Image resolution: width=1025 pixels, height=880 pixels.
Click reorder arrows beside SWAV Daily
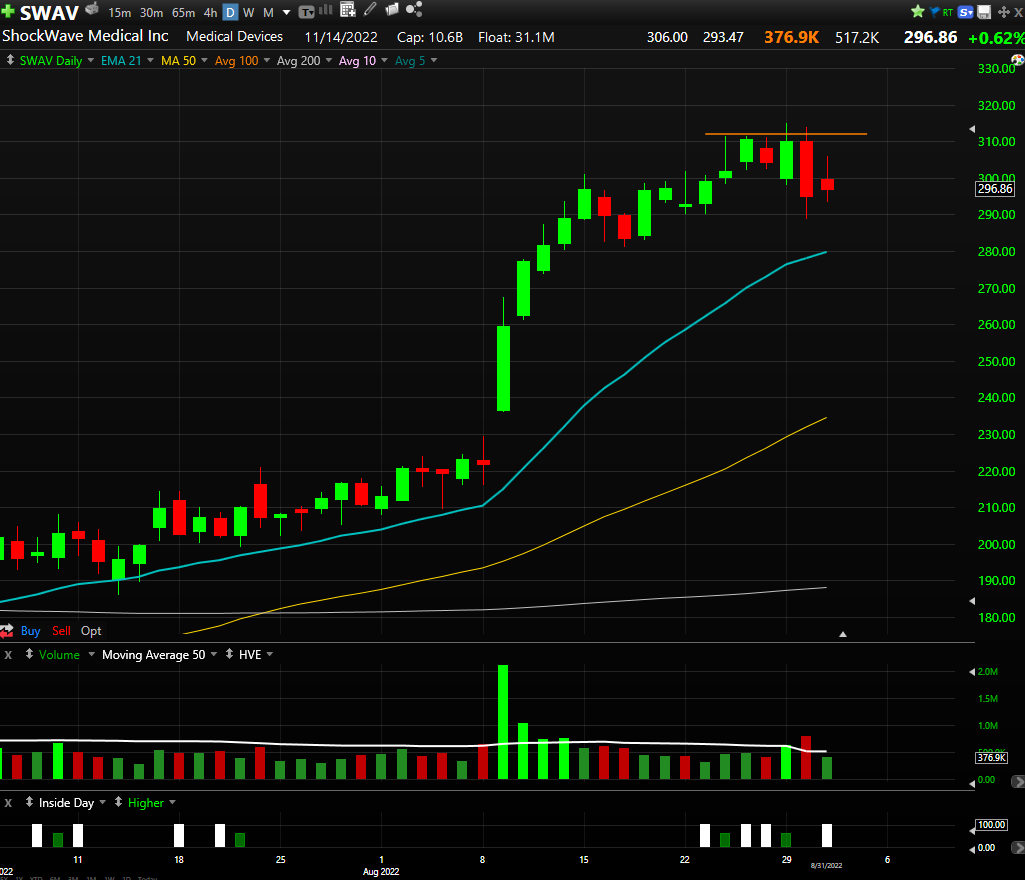tap(10, 60)
